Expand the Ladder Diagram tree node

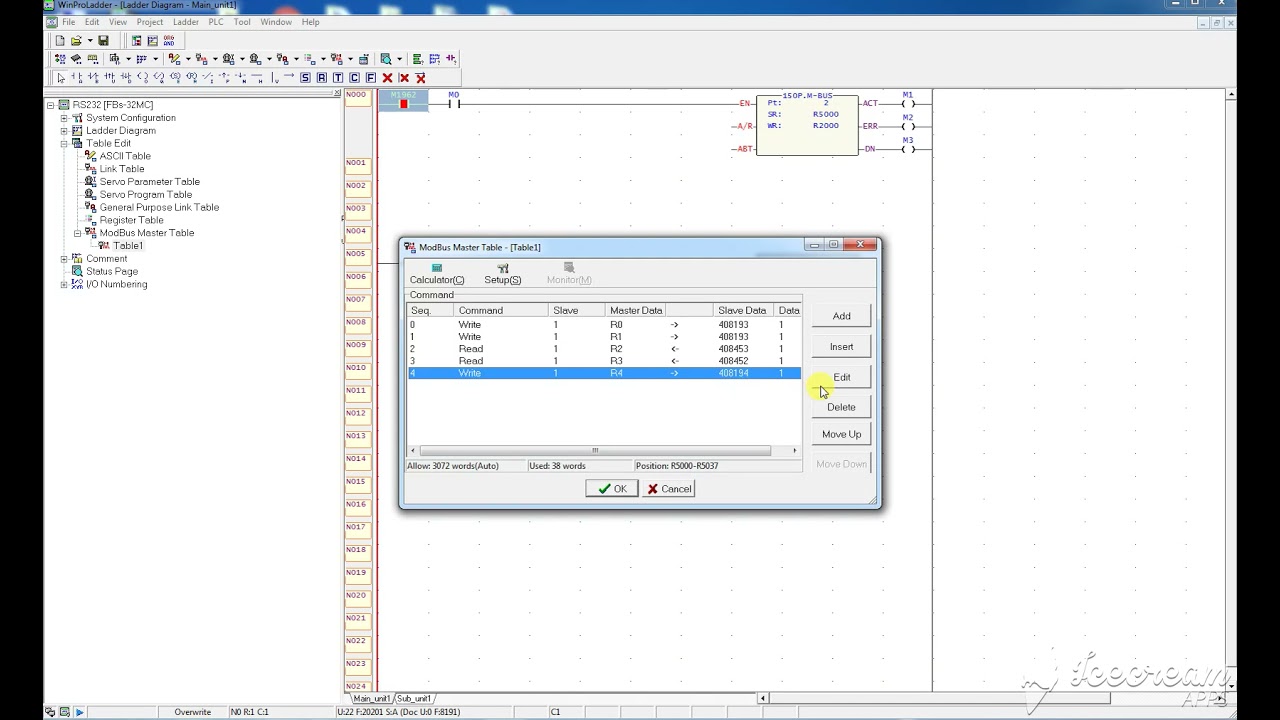pos(64,131)
